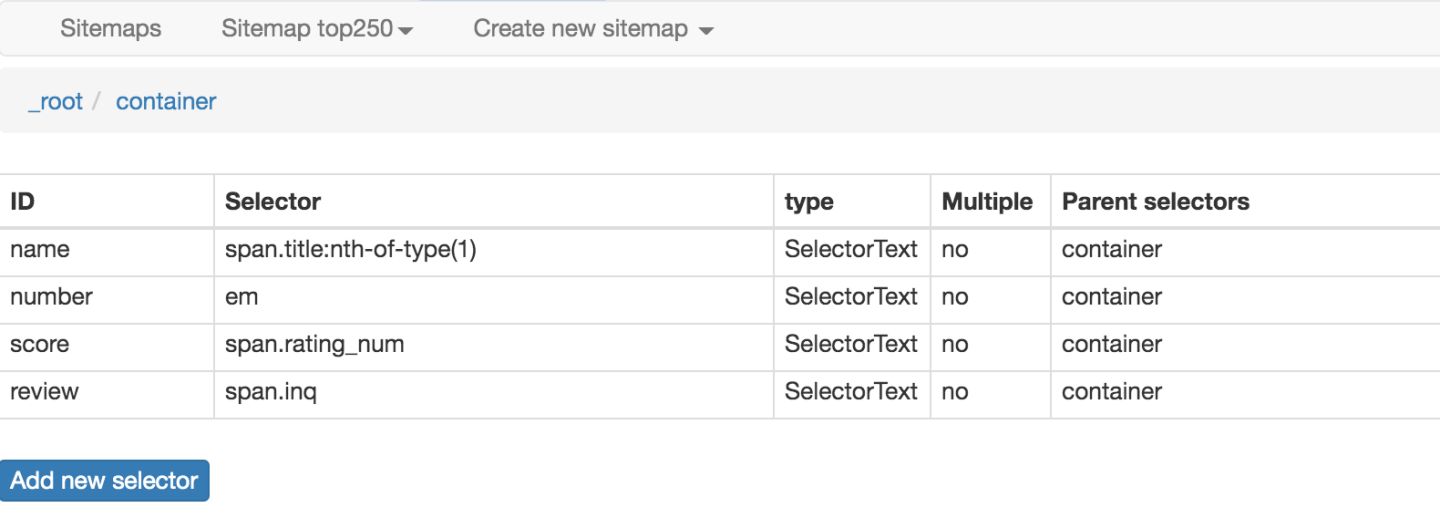The image size is (1440, 518).
Task: Click the type column header
Action: [809, 201]
